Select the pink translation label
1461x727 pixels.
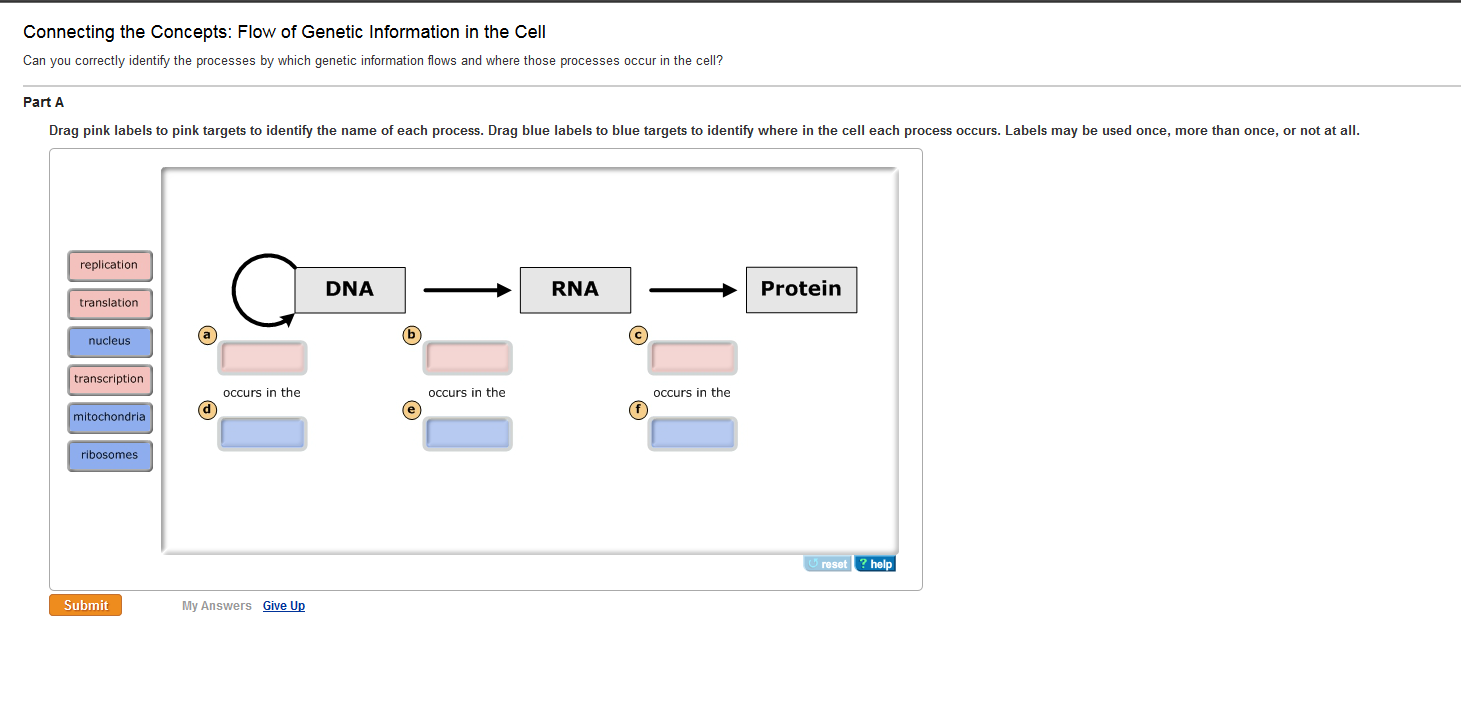coord(110,303)
